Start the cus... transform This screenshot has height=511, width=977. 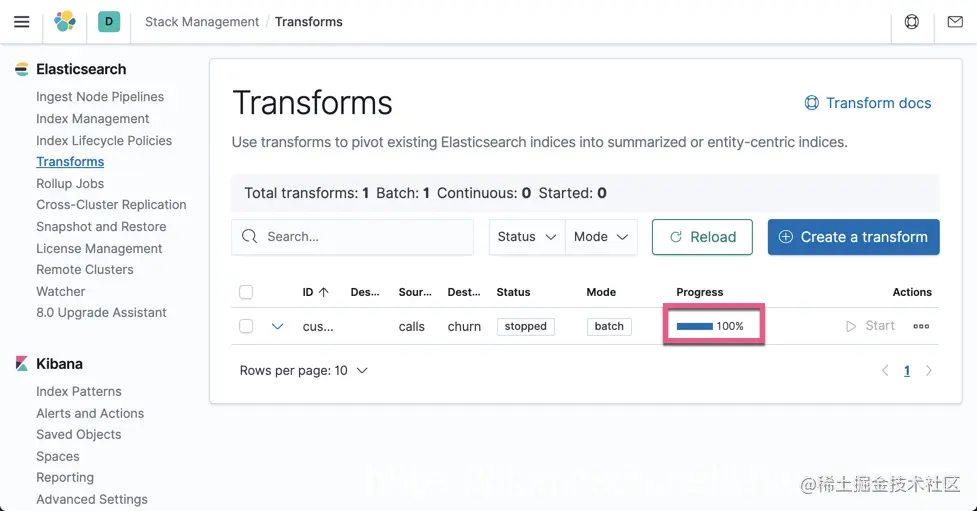click(x=870, y=326)
